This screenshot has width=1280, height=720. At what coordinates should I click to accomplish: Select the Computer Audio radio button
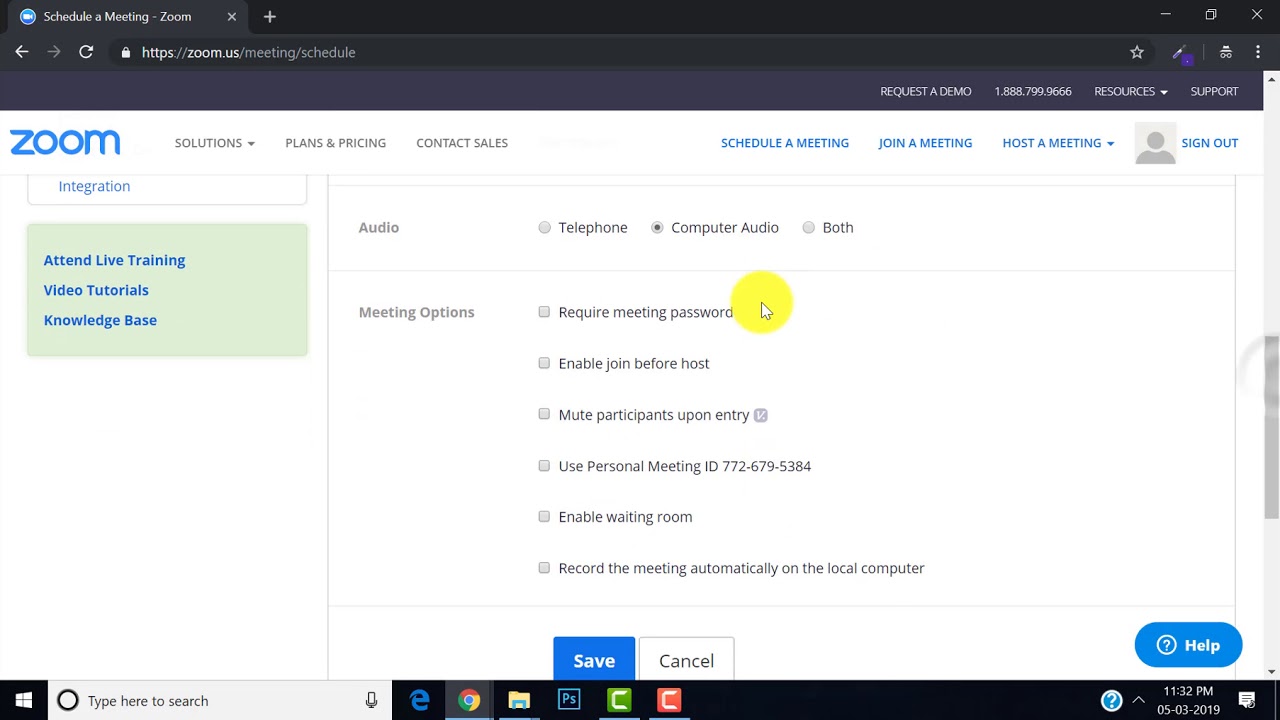[657, 227]
